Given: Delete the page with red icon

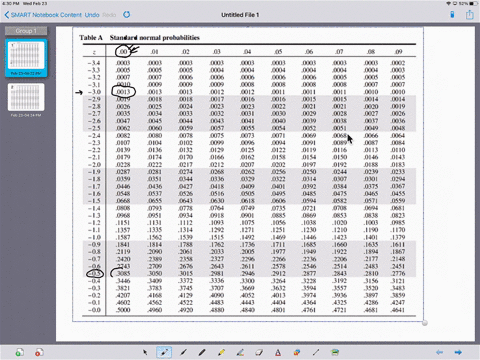Looking at the screenshot, I should [39, 352].
